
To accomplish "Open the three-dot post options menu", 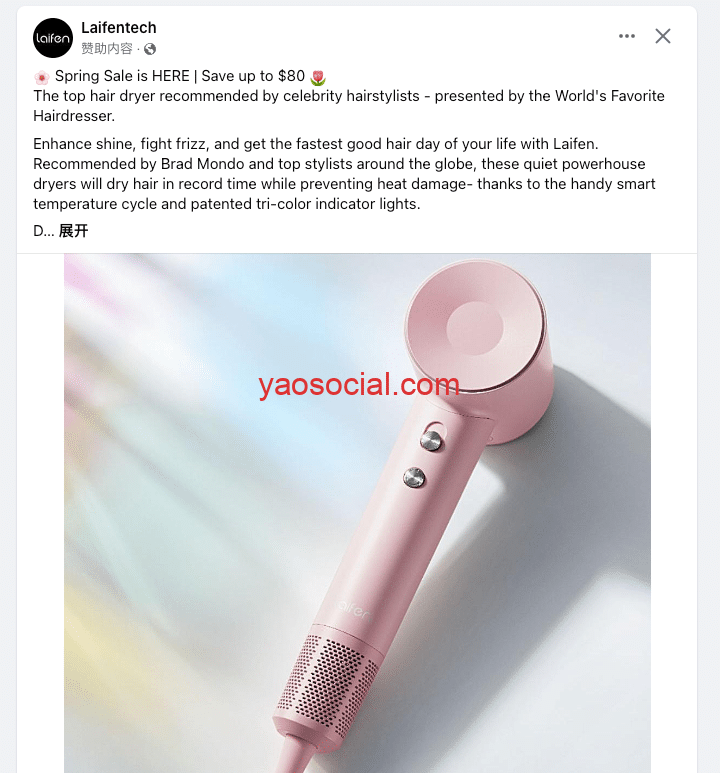I will [627, 36].
